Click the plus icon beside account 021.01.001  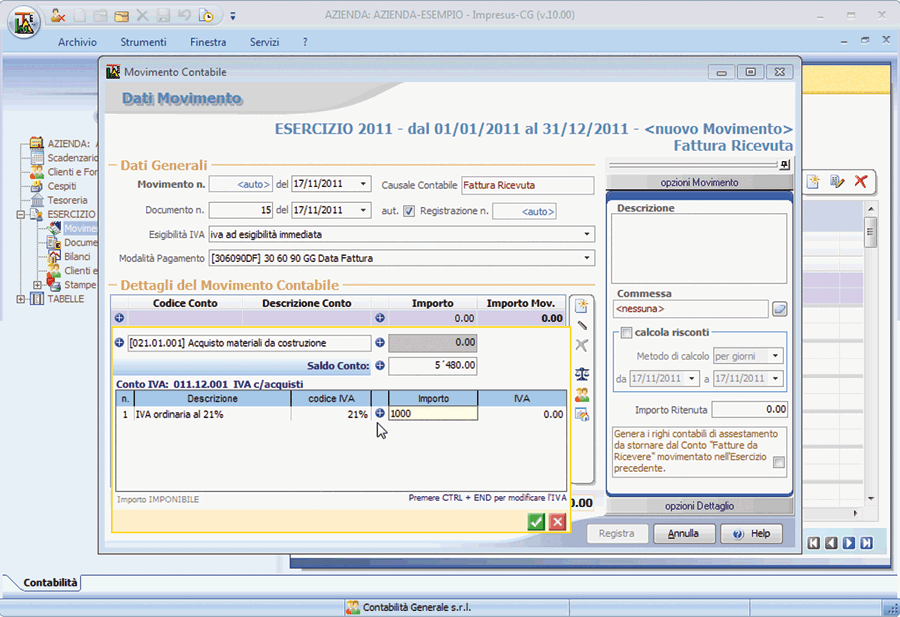[x=119, y=343]
